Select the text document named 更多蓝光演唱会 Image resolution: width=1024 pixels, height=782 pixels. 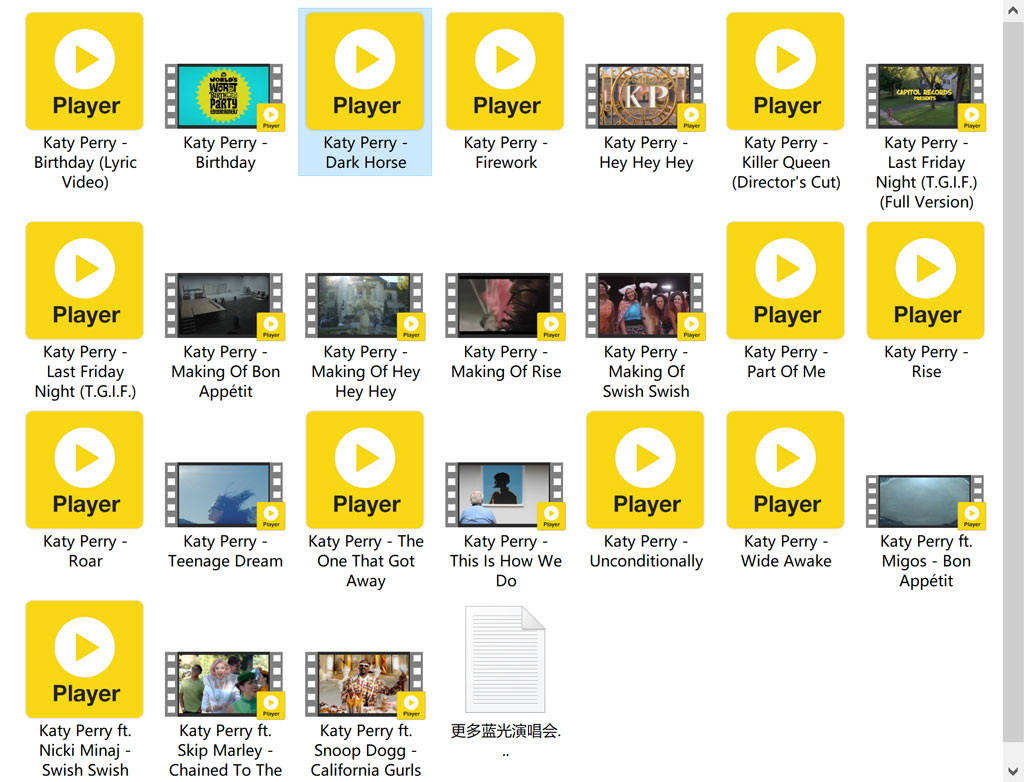(x=505, y=660)
